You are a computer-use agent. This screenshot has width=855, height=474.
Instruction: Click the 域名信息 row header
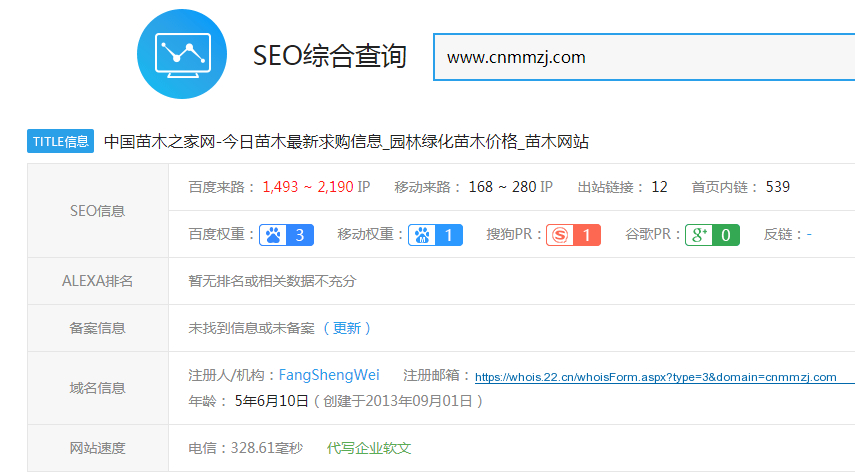tap(98, 388)
